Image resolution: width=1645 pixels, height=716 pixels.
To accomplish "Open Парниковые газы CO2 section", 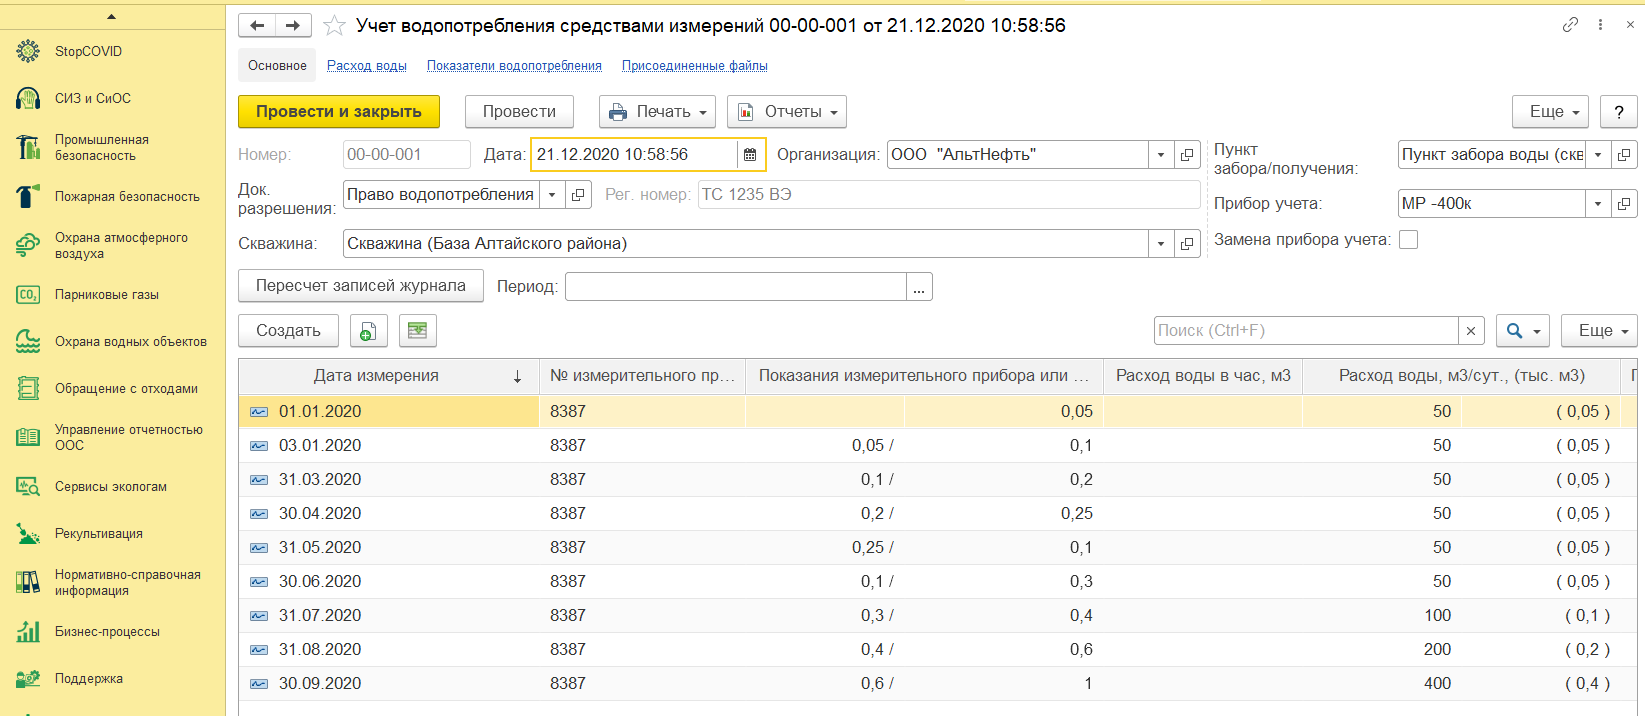I will (x=106, y=295).
